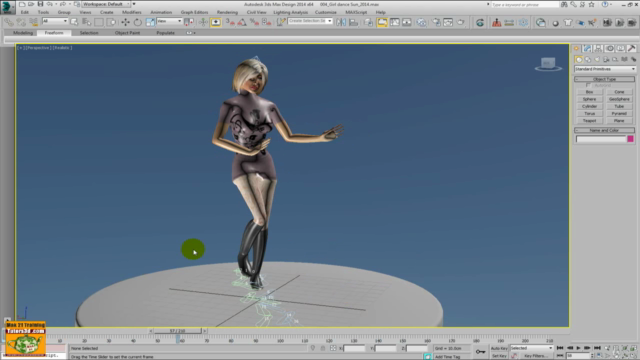Open the Workspace: Default dropdown
The width and height of the screenshot is (640, 360).
[x=106, y=4]
